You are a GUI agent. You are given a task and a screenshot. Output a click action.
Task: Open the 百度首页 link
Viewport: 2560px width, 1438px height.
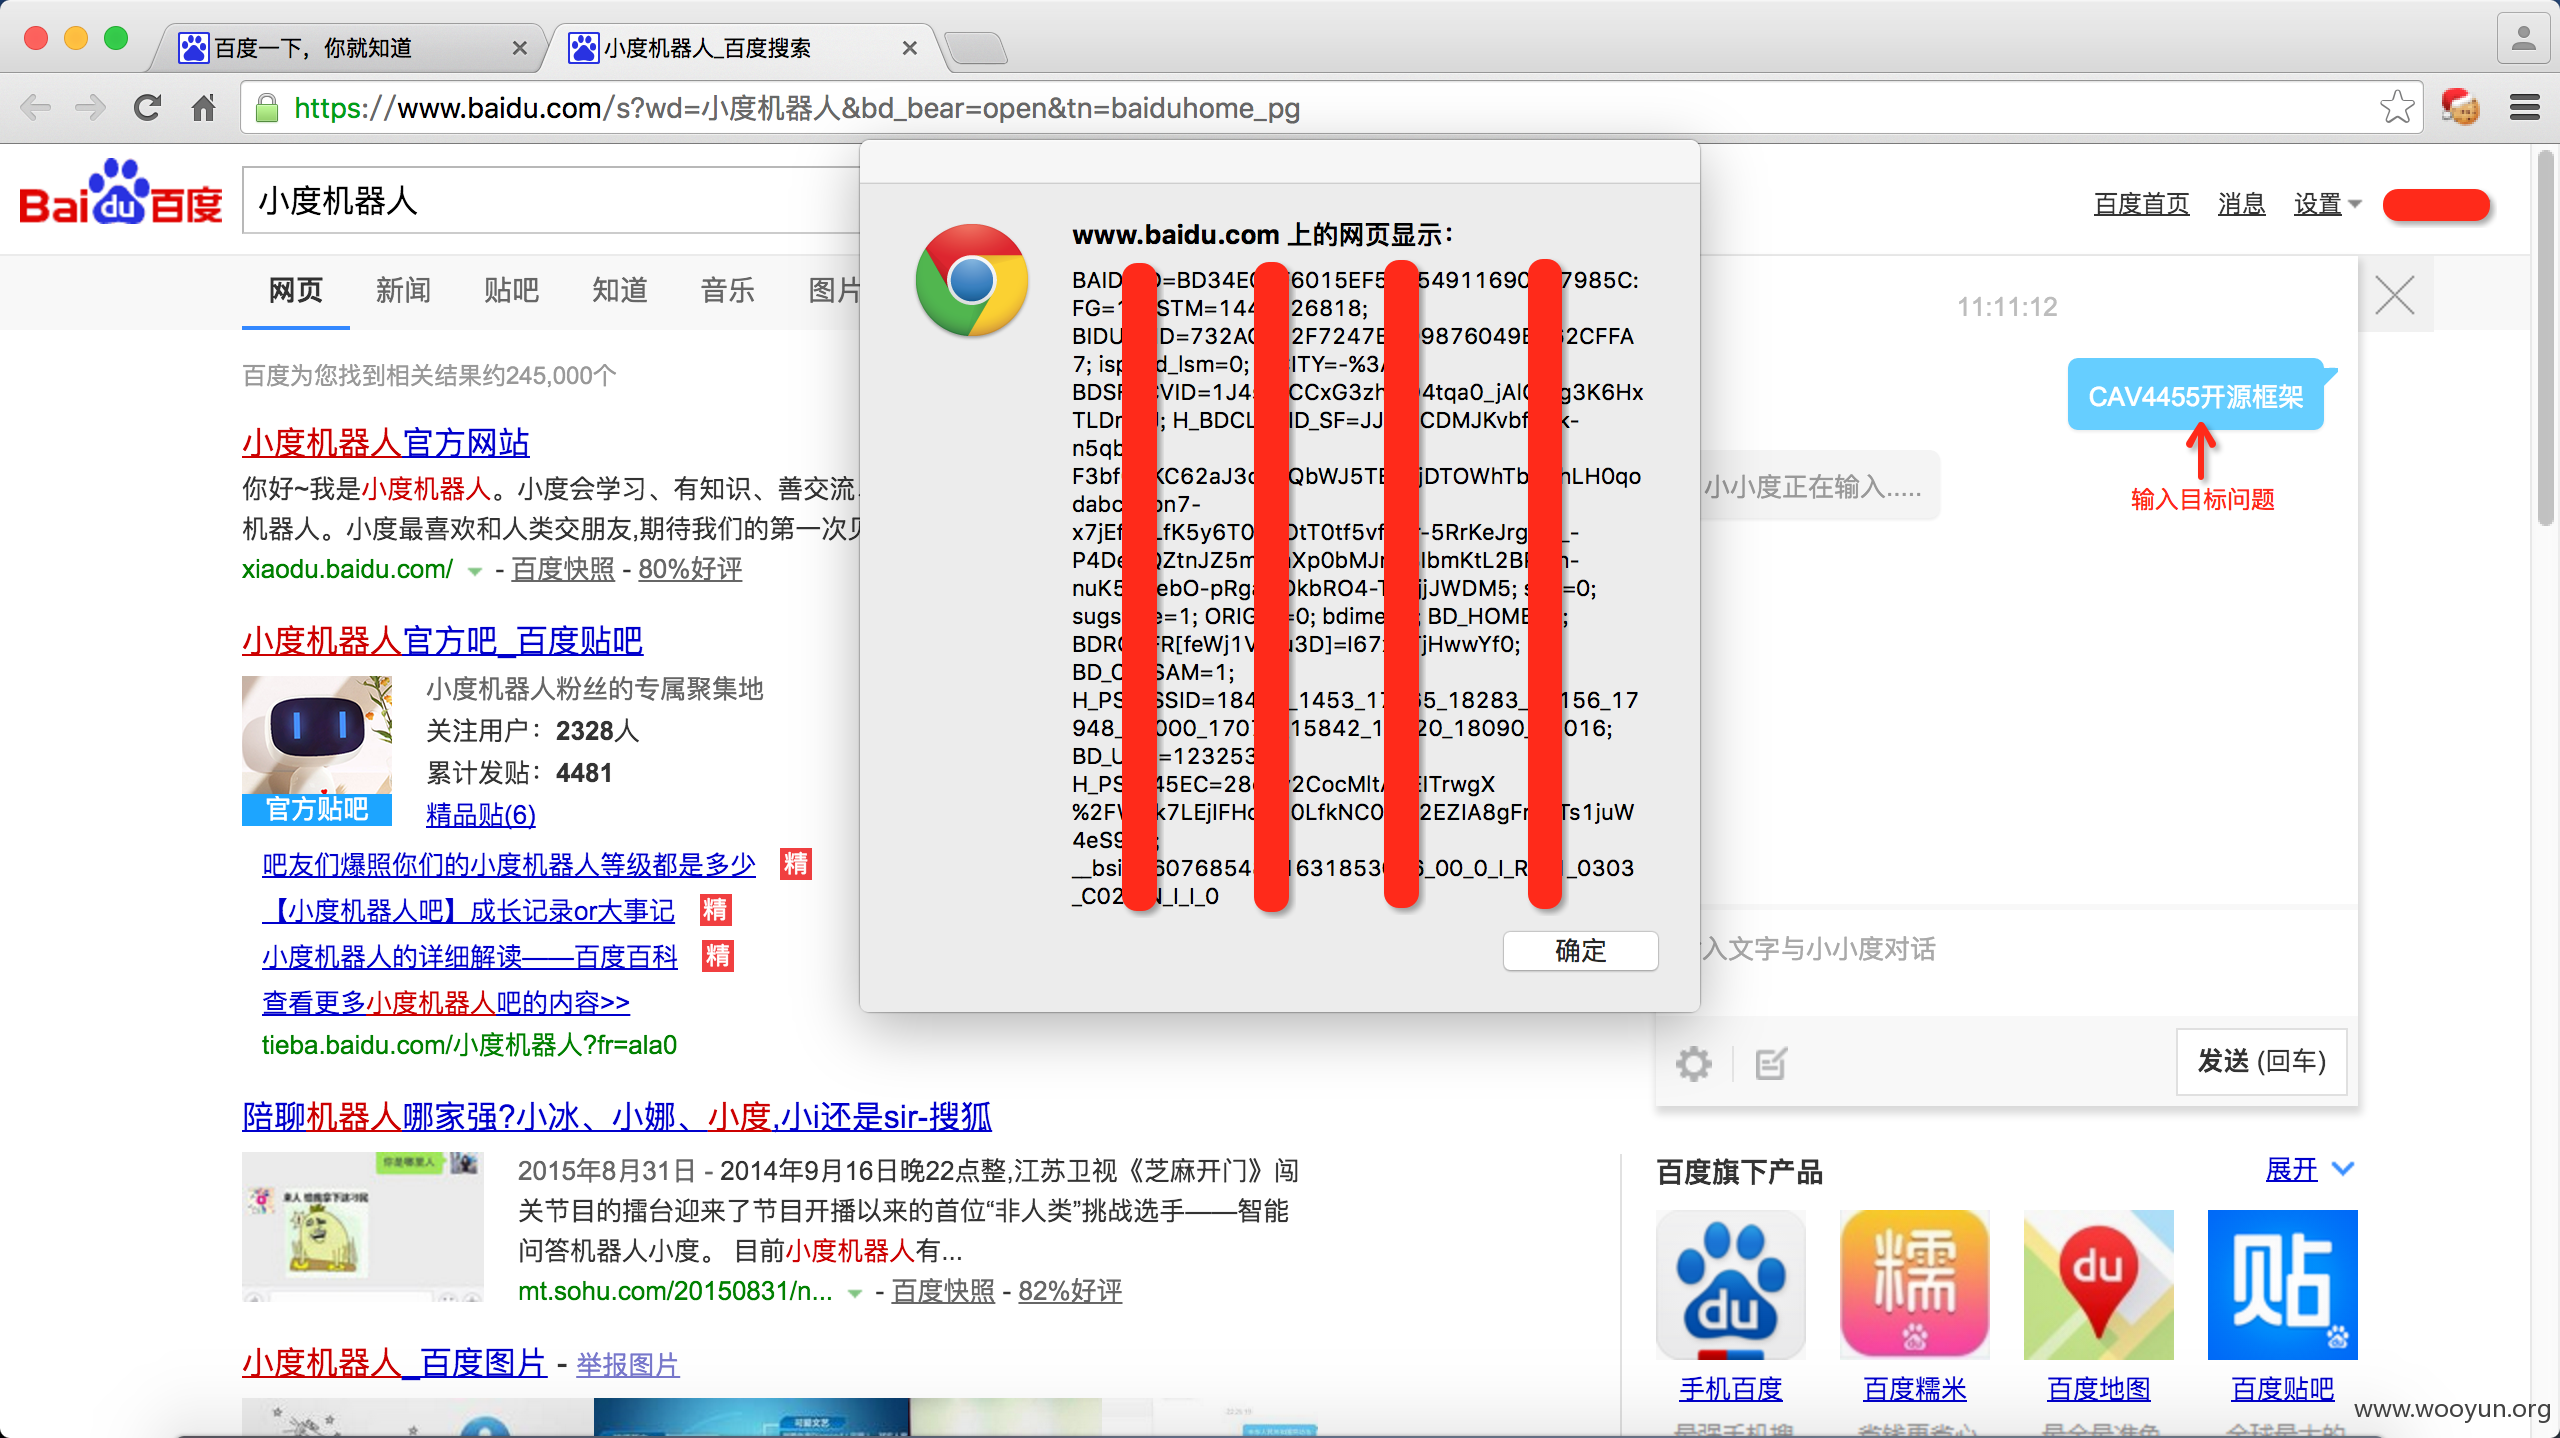click(2141, 204)
